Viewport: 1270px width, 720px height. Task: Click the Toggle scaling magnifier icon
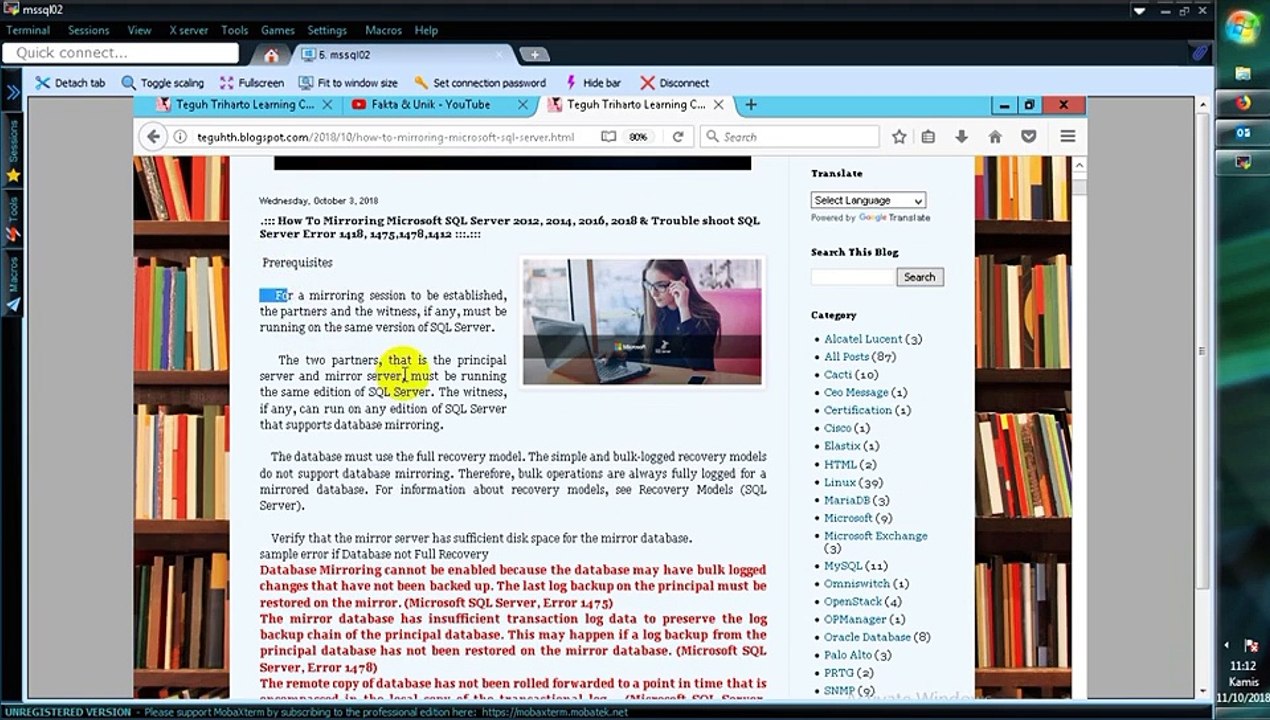[129, 83]
